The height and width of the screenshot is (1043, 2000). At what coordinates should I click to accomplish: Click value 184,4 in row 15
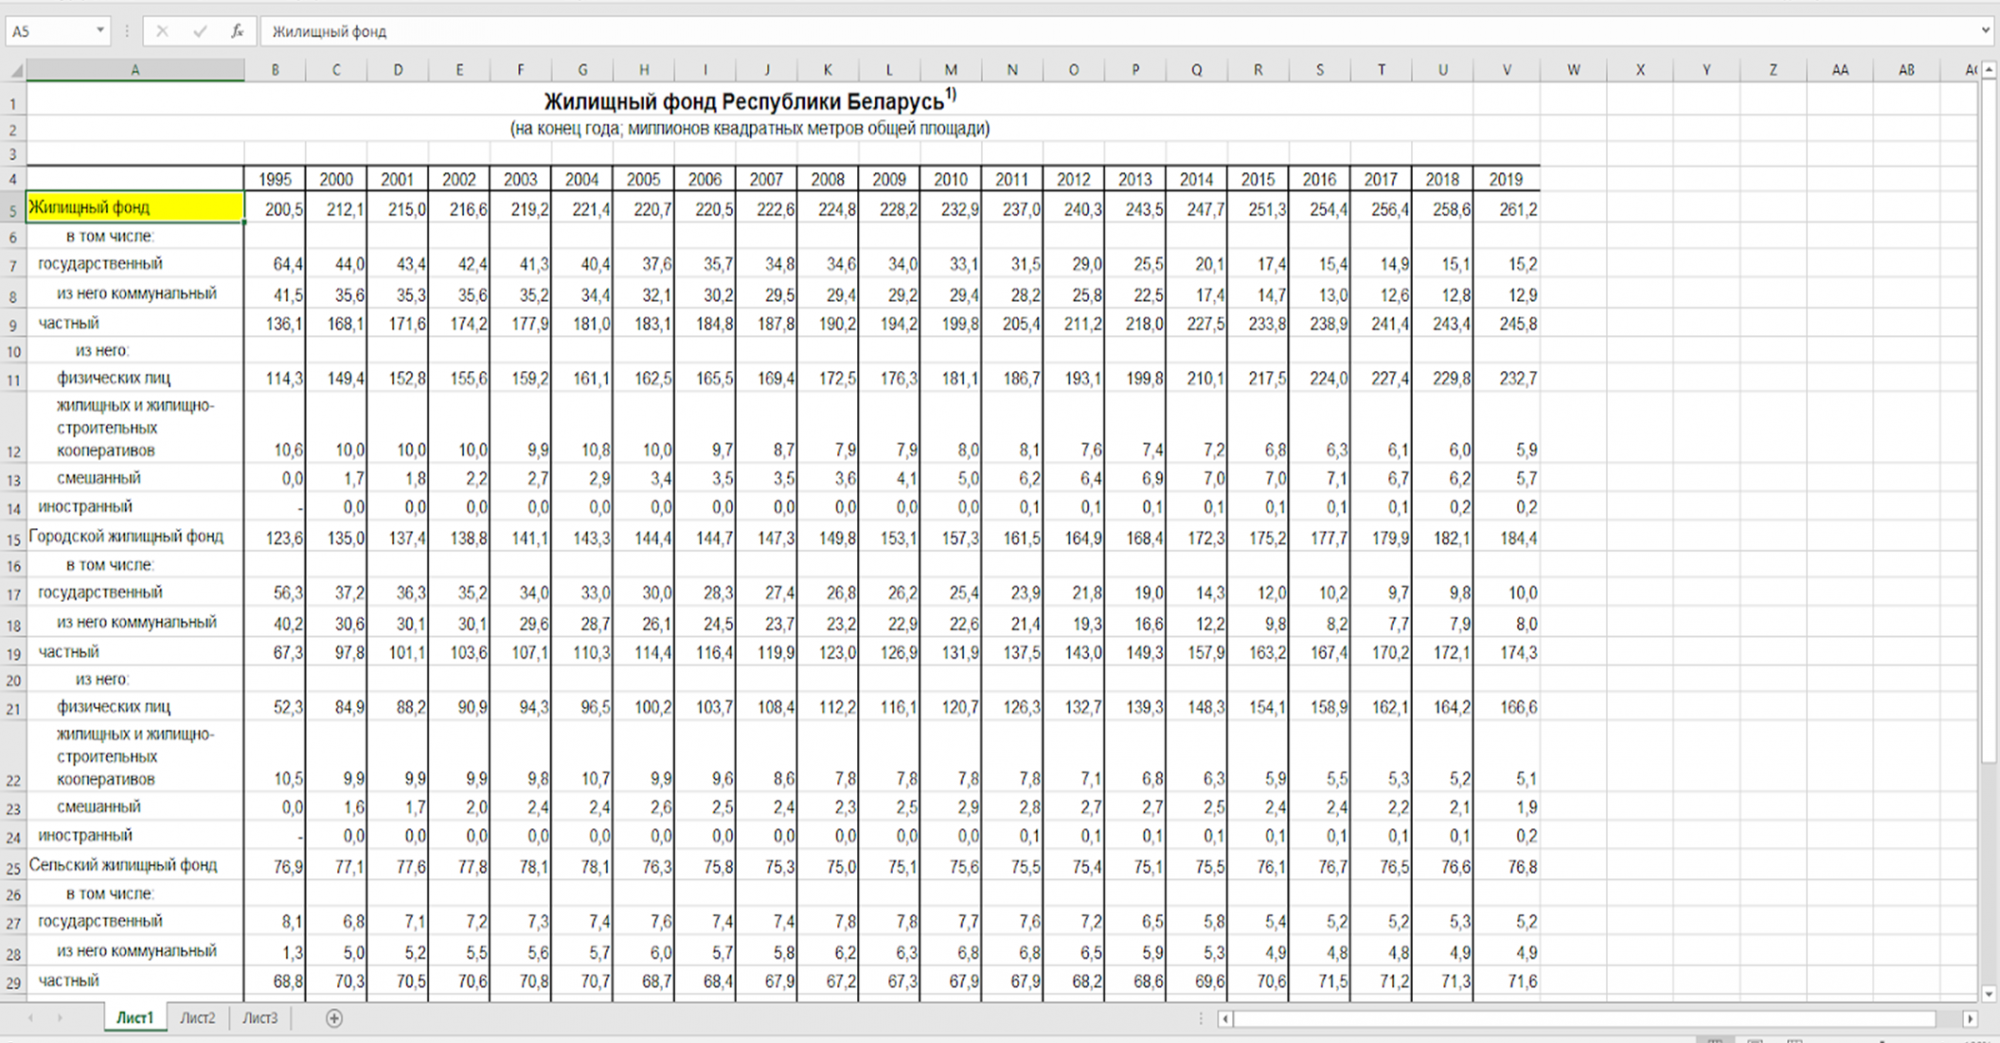pyautogui.click(x=1518, y=538)
